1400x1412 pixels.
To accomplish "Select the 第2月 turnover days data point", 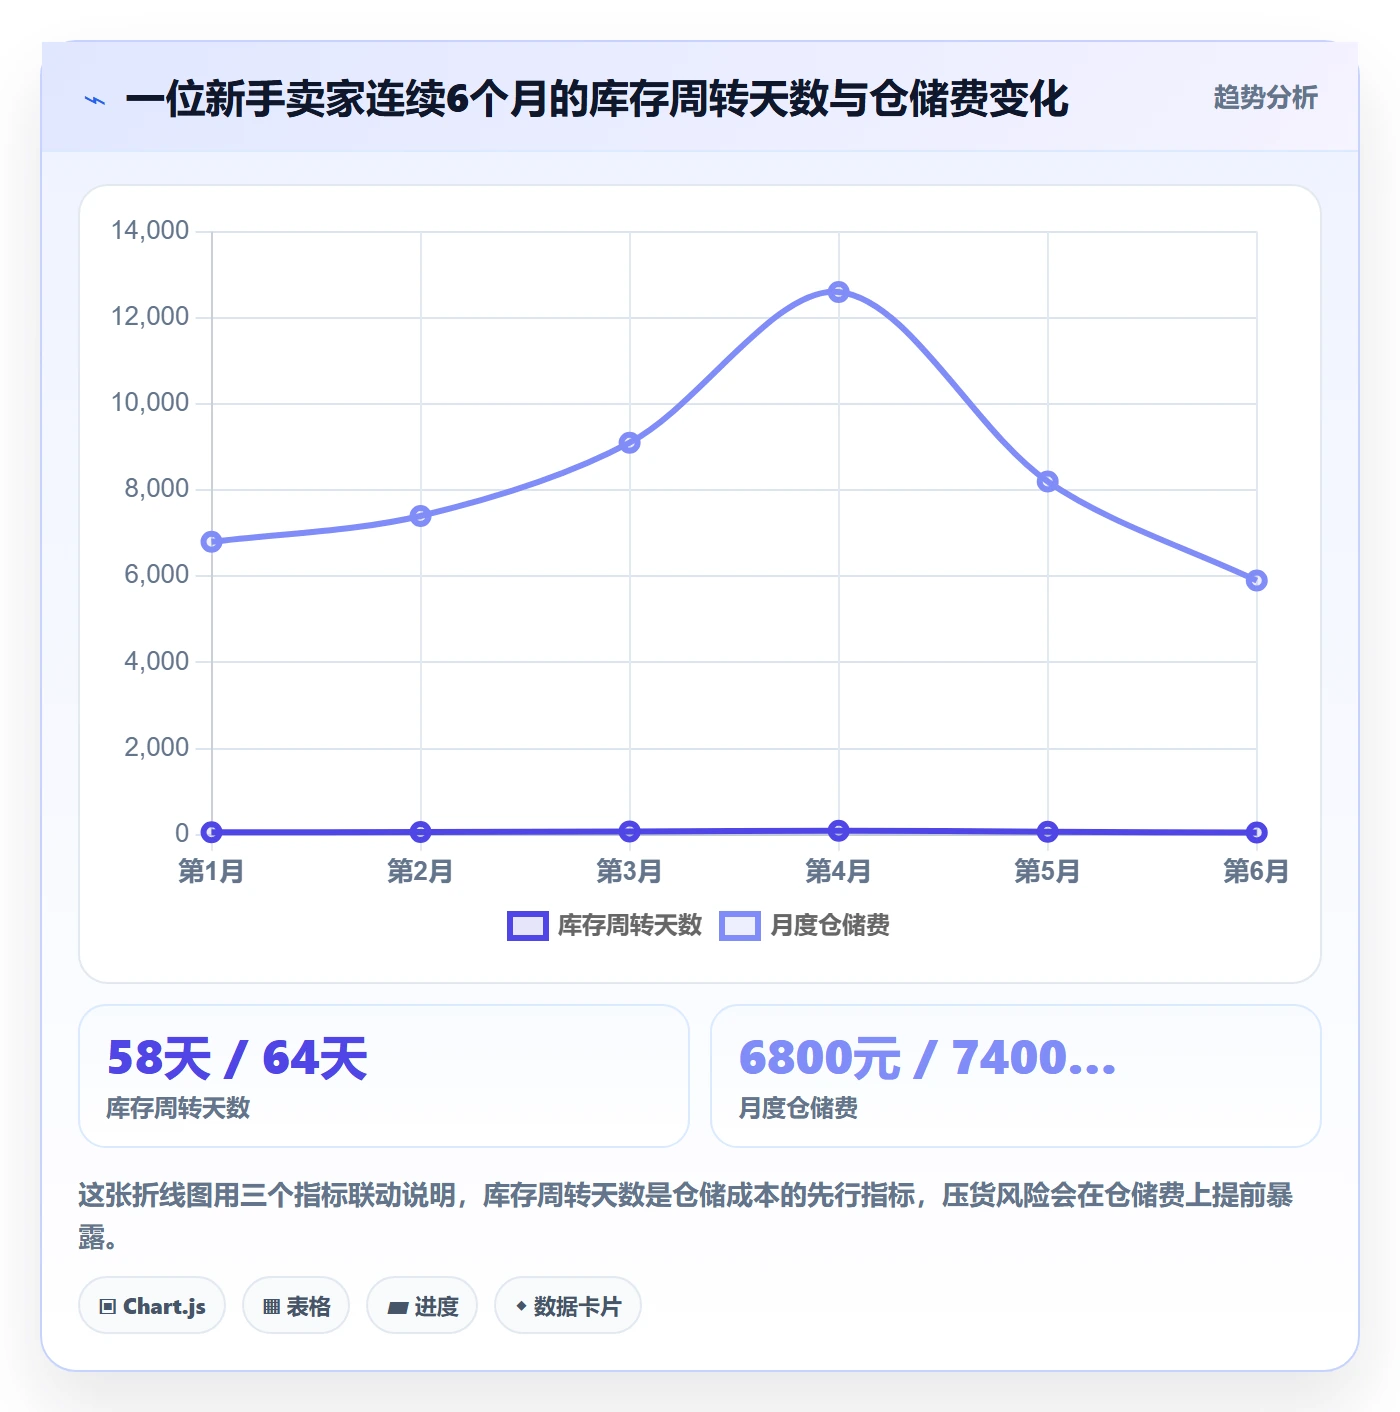I will 421,832.
